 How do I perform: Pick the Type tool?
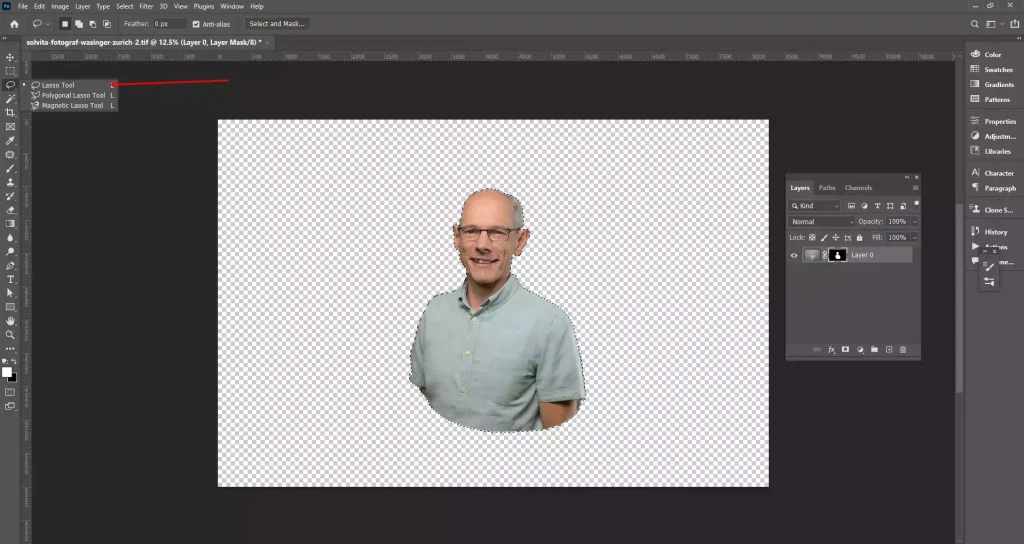[x=10, y=279]
